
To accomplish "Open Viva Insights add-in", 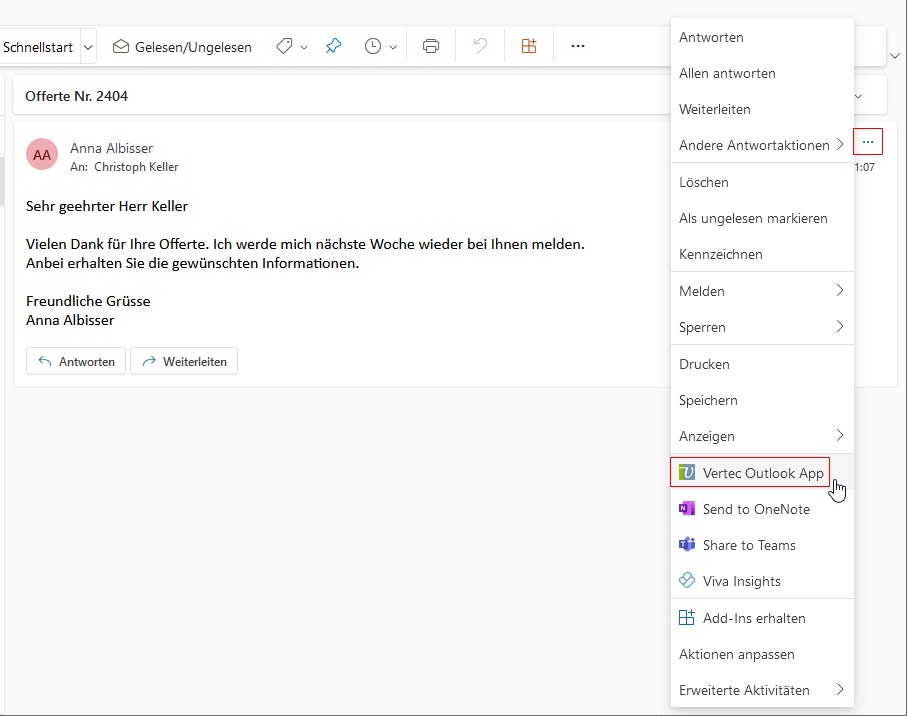I will tap(741, 581).
